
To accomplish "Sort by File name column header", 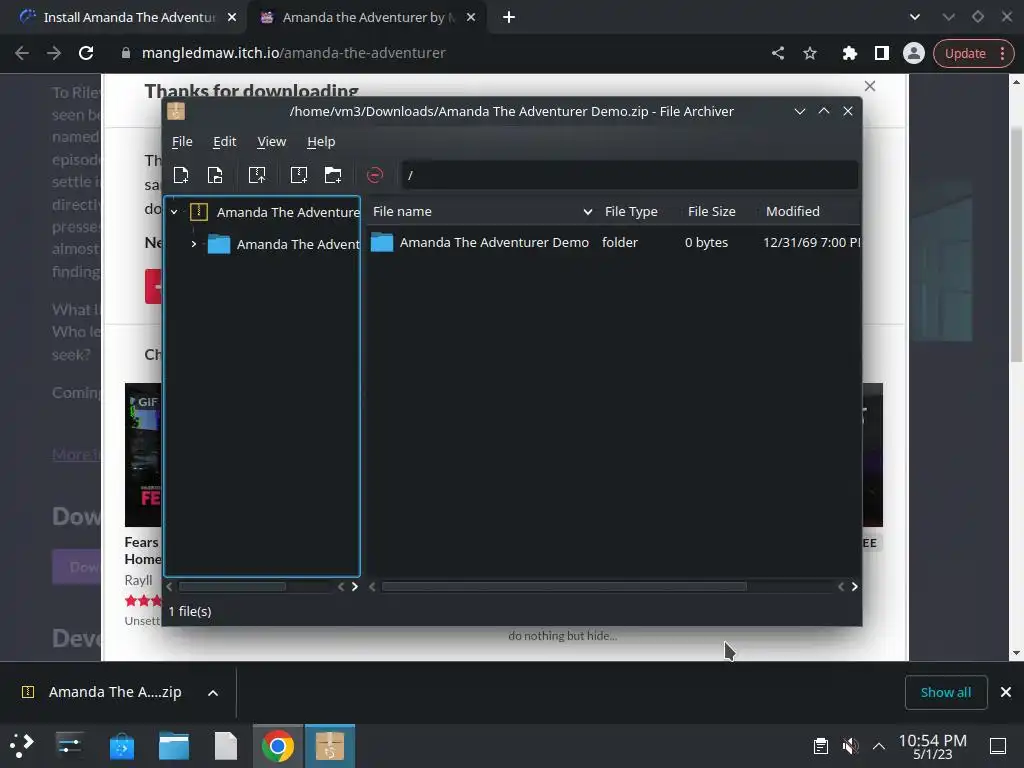I will 481,212.
